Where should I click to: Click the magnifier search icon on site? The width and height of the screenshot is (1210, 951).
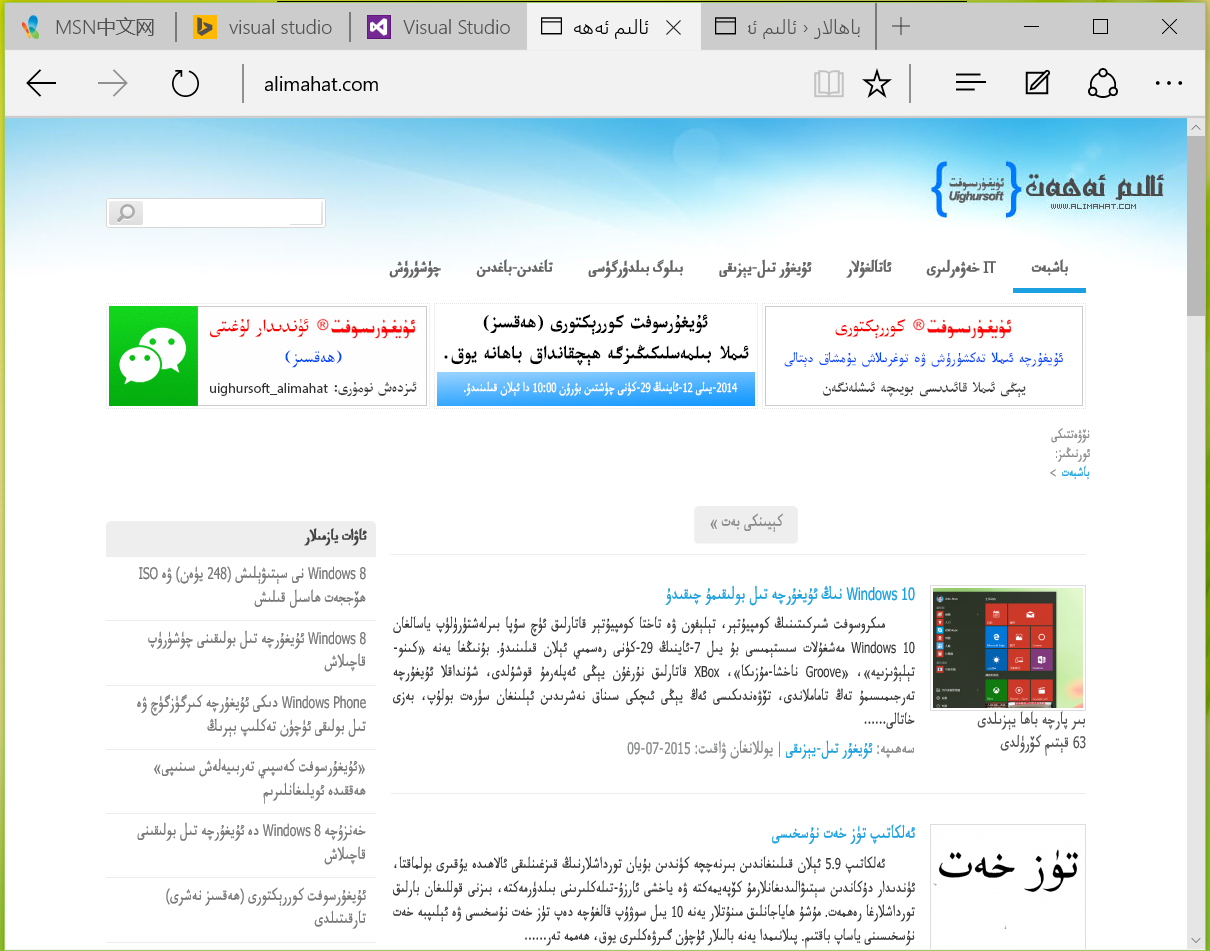point(126,213)
